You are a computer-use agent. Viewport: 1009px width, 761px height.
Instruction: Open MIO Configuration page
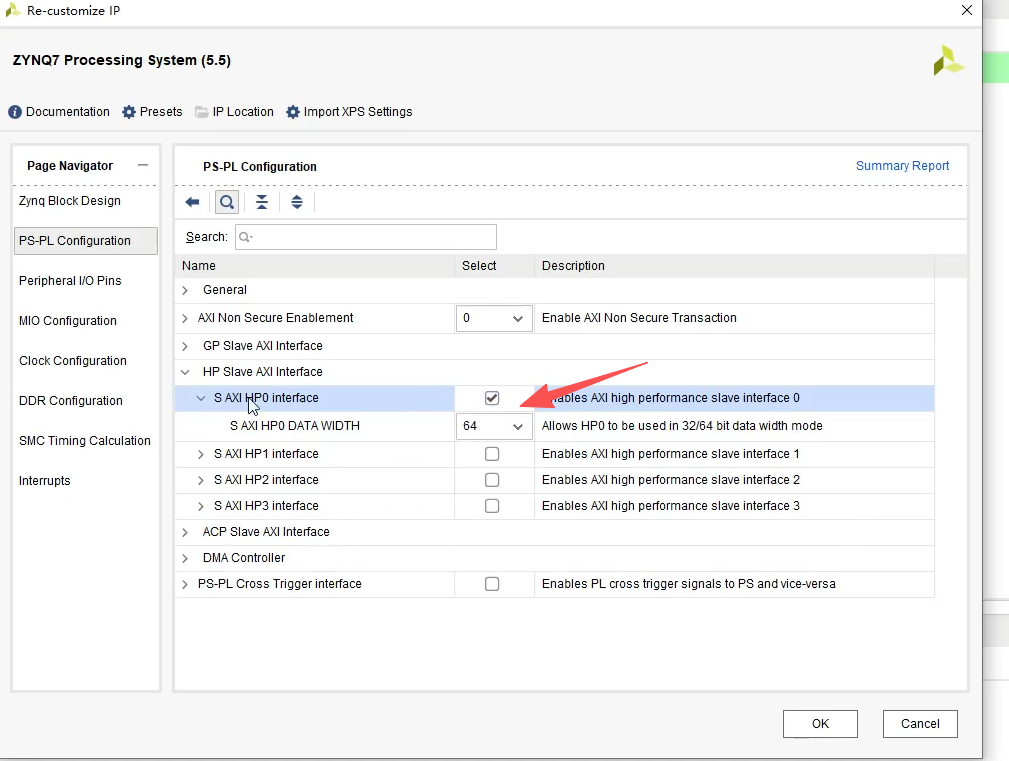point(68,320)
